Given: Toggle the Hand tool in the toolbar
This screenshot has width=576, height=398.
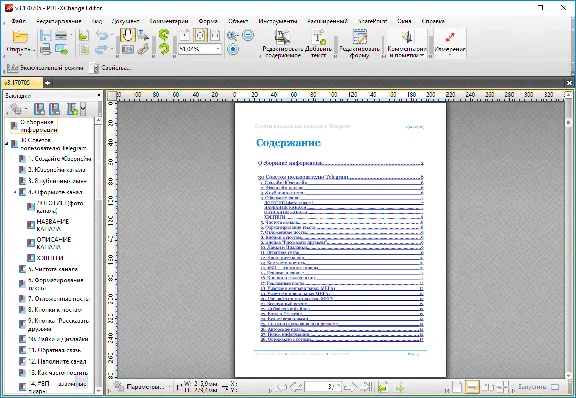Looking at the screenshot, I should click(127, 35).
